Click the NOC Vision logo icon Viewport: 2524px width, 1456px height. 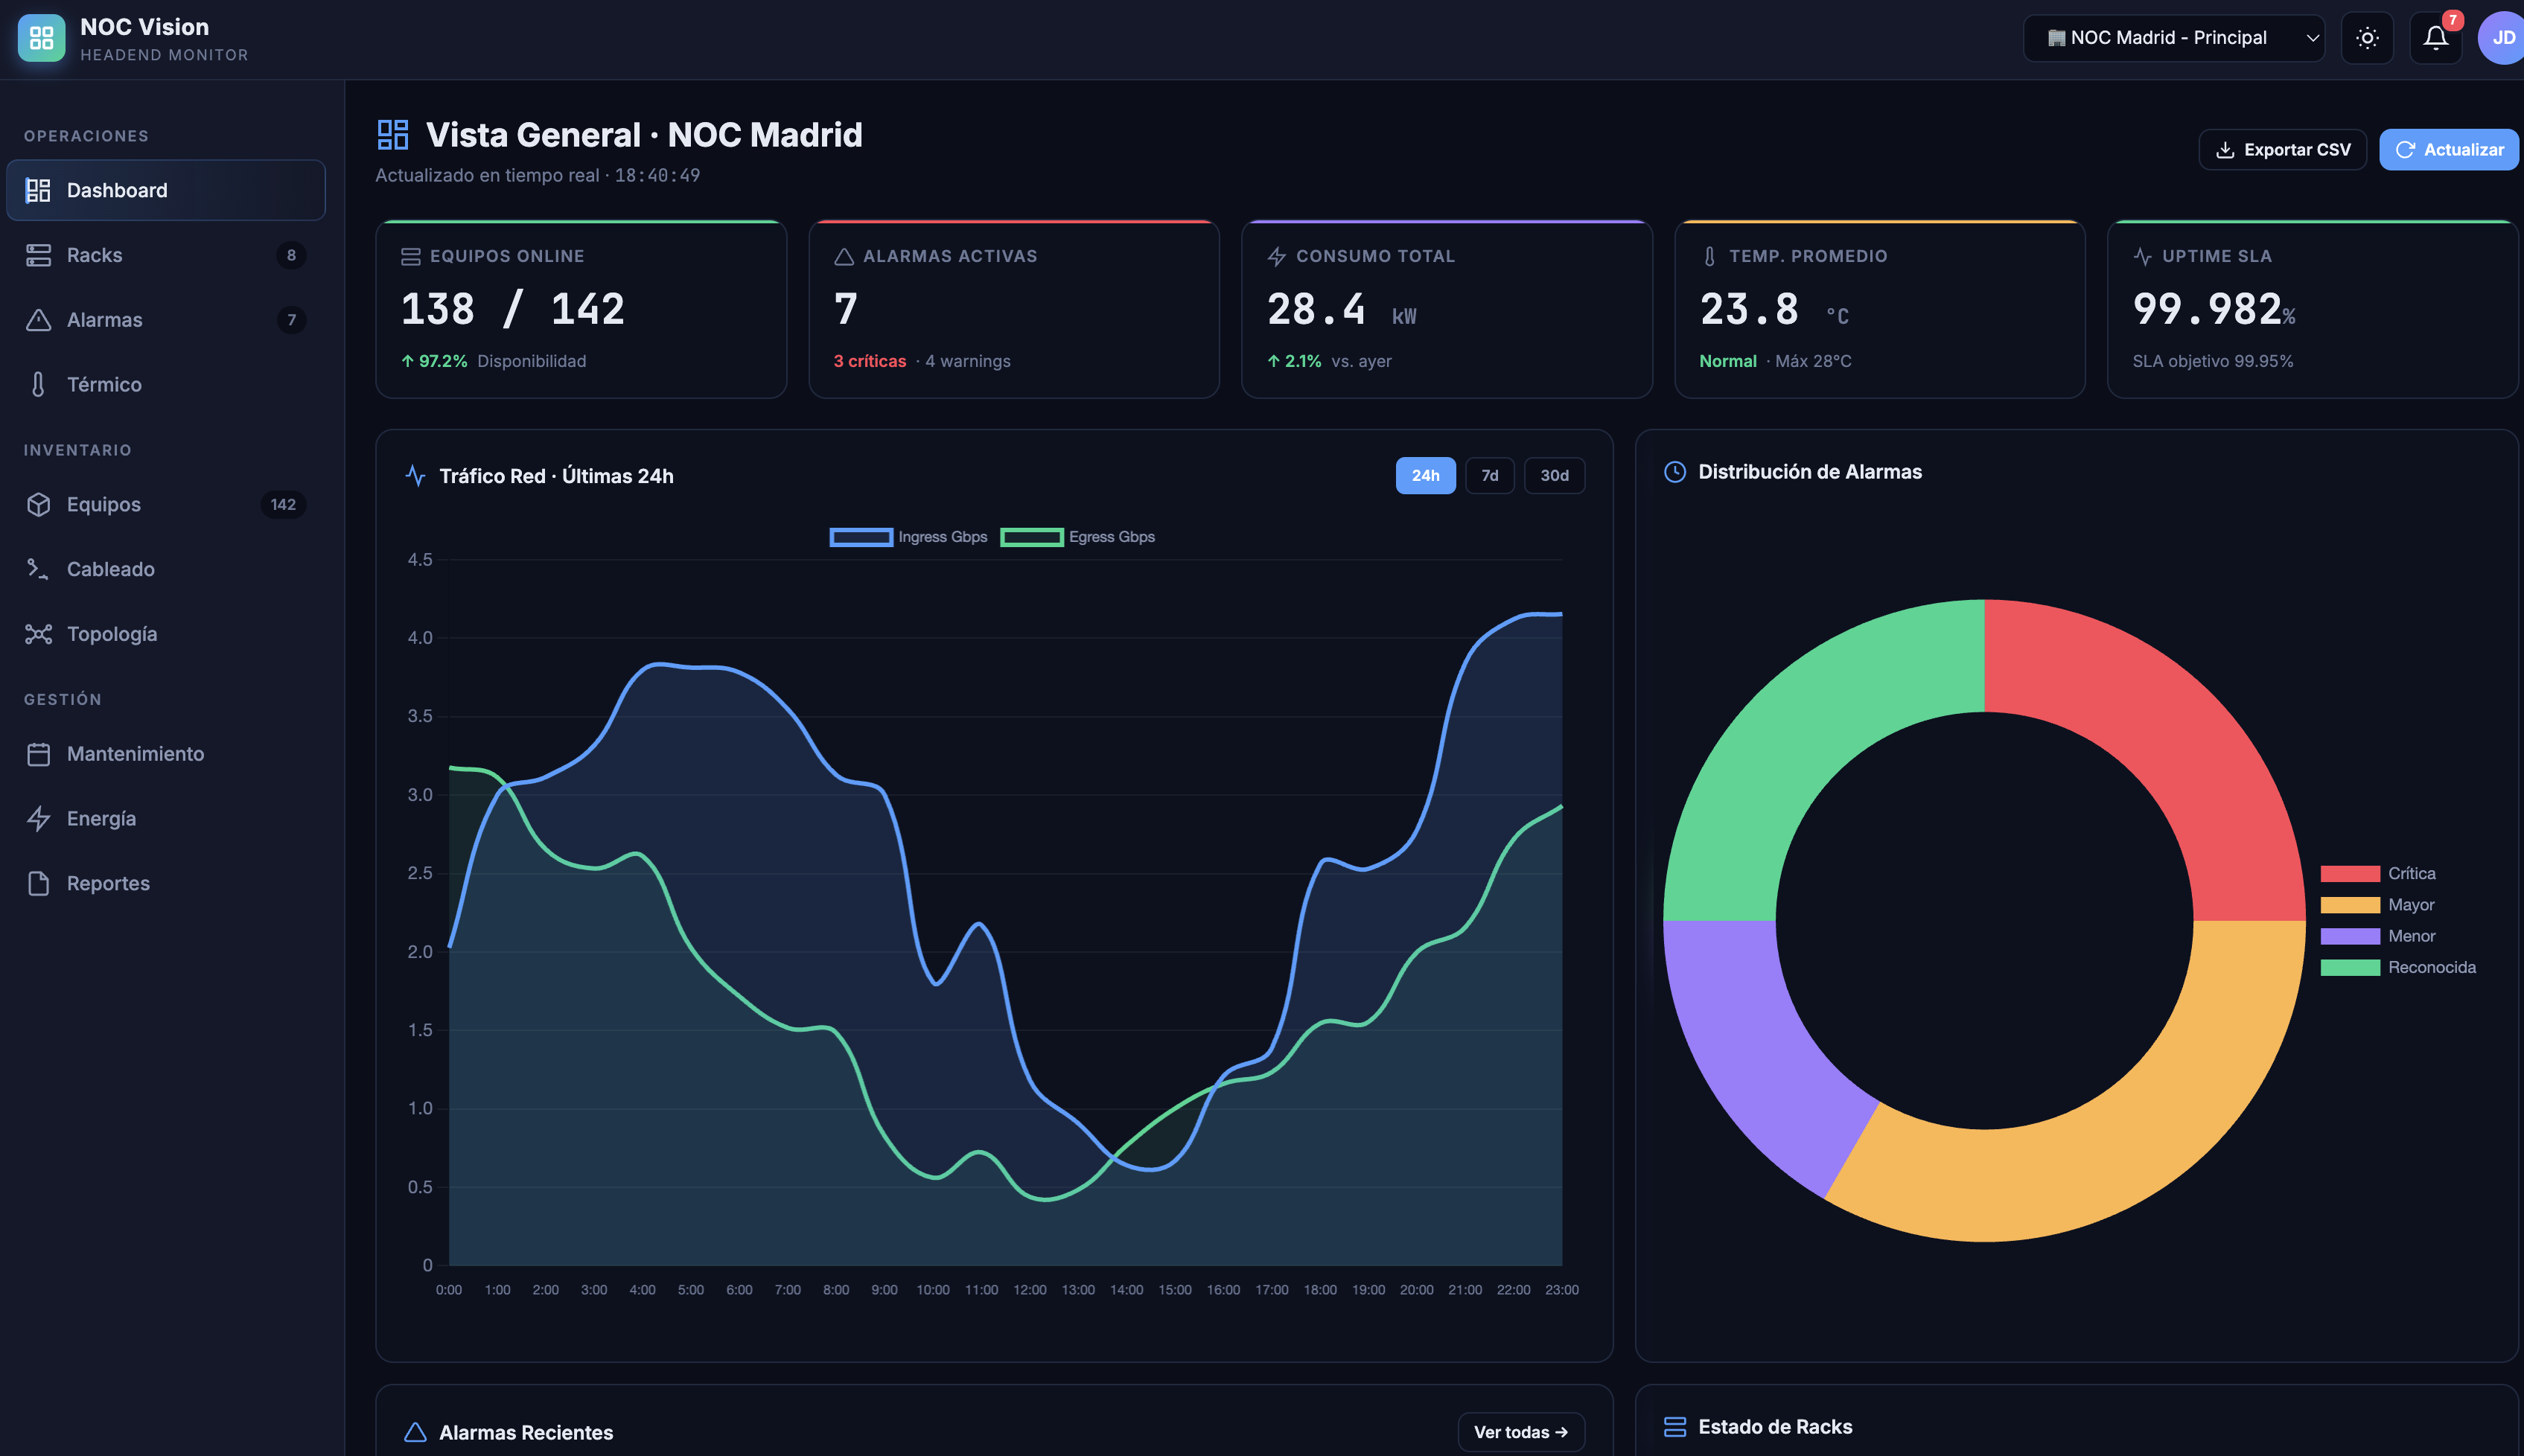coord(41,38)
